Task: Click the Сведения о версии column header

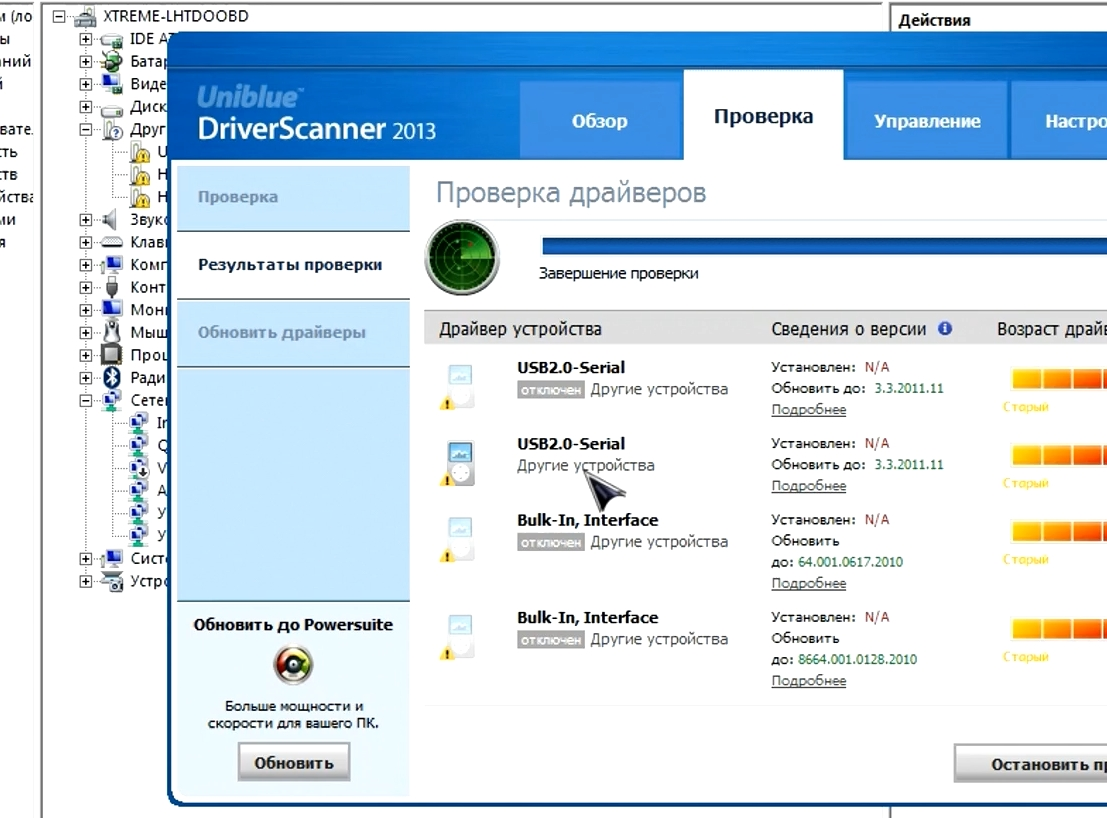Action: pyautogui.click(x=849, y=329)
